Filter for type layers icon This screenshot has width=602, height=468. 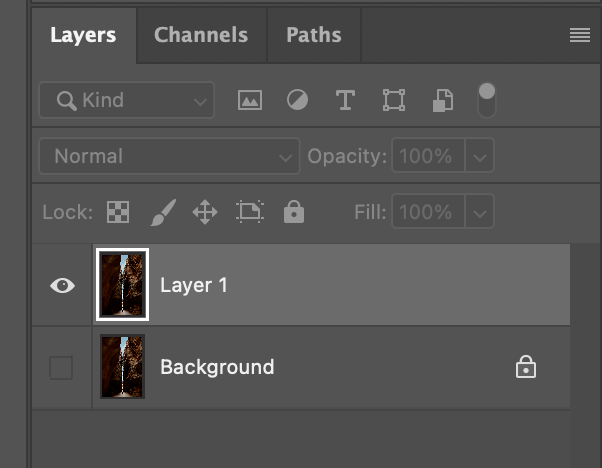pyautogui.click(x=345, y=100)
